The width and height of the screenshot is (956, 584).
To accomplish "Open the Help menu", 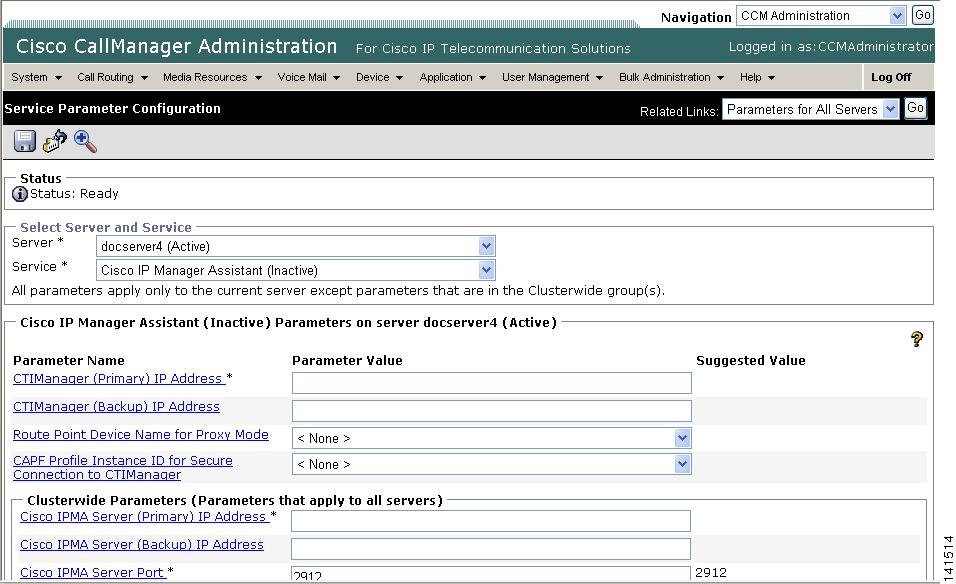I will tap(757, 77).
